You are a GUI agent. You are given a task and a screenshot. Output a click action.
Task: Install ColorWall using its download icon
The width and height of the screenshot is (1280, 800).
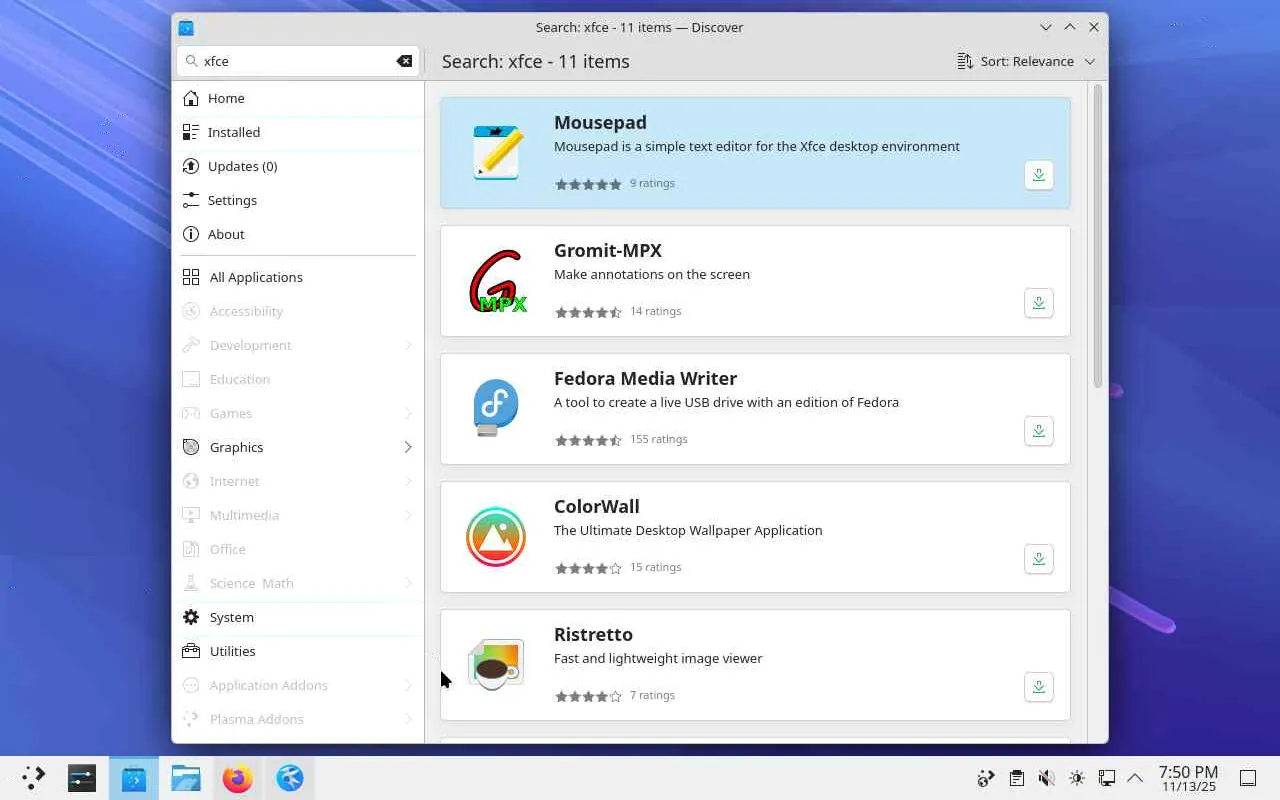coord(1039,559)
